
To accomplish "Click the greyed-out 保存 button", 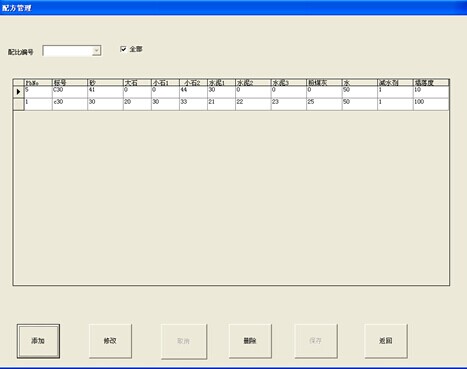I will pyautogui.click(x=316, y=341).
